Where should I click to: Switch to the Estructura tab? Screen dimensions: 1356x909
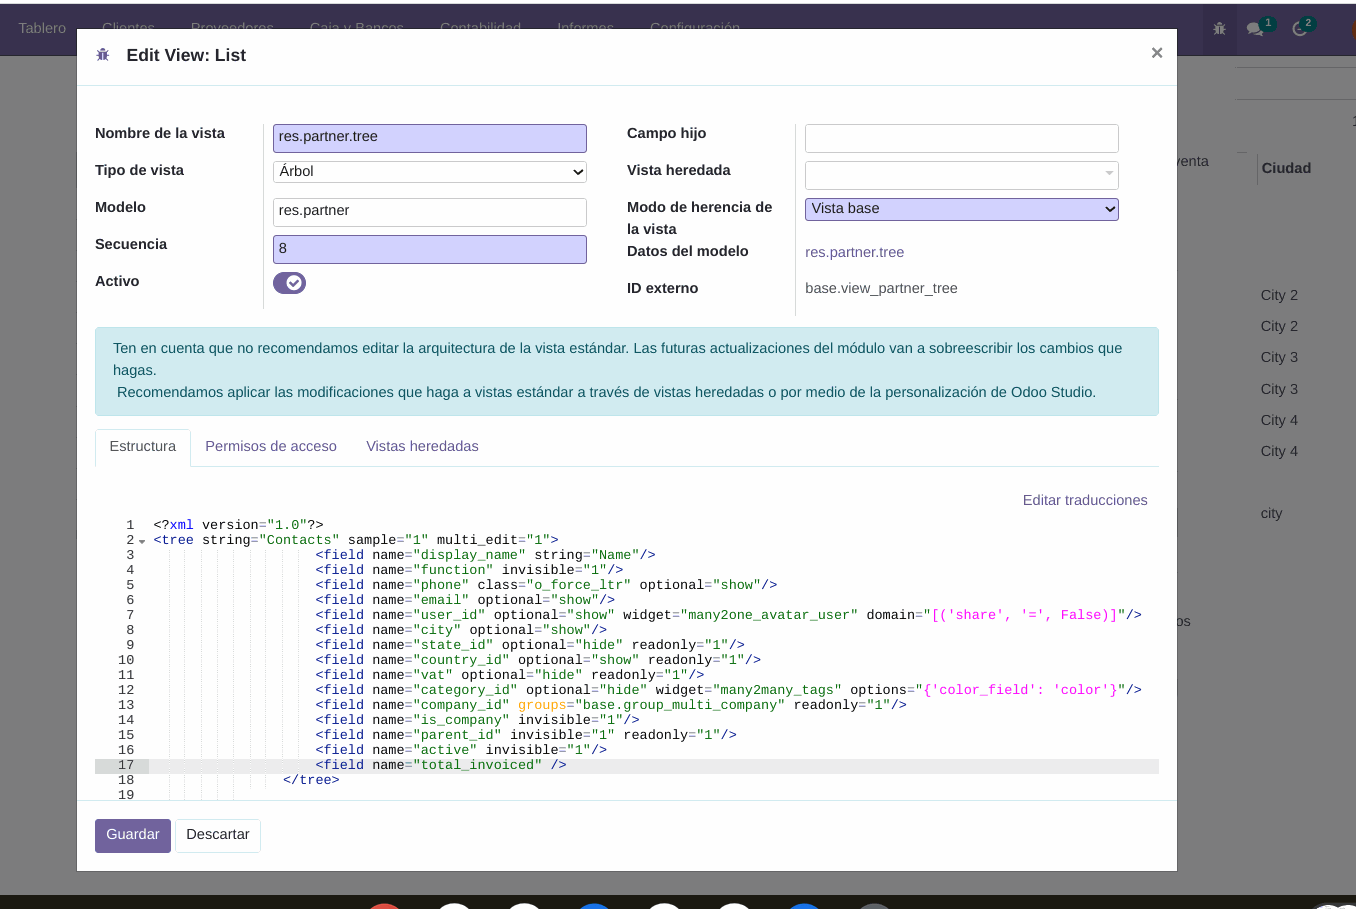coord(143,447)
